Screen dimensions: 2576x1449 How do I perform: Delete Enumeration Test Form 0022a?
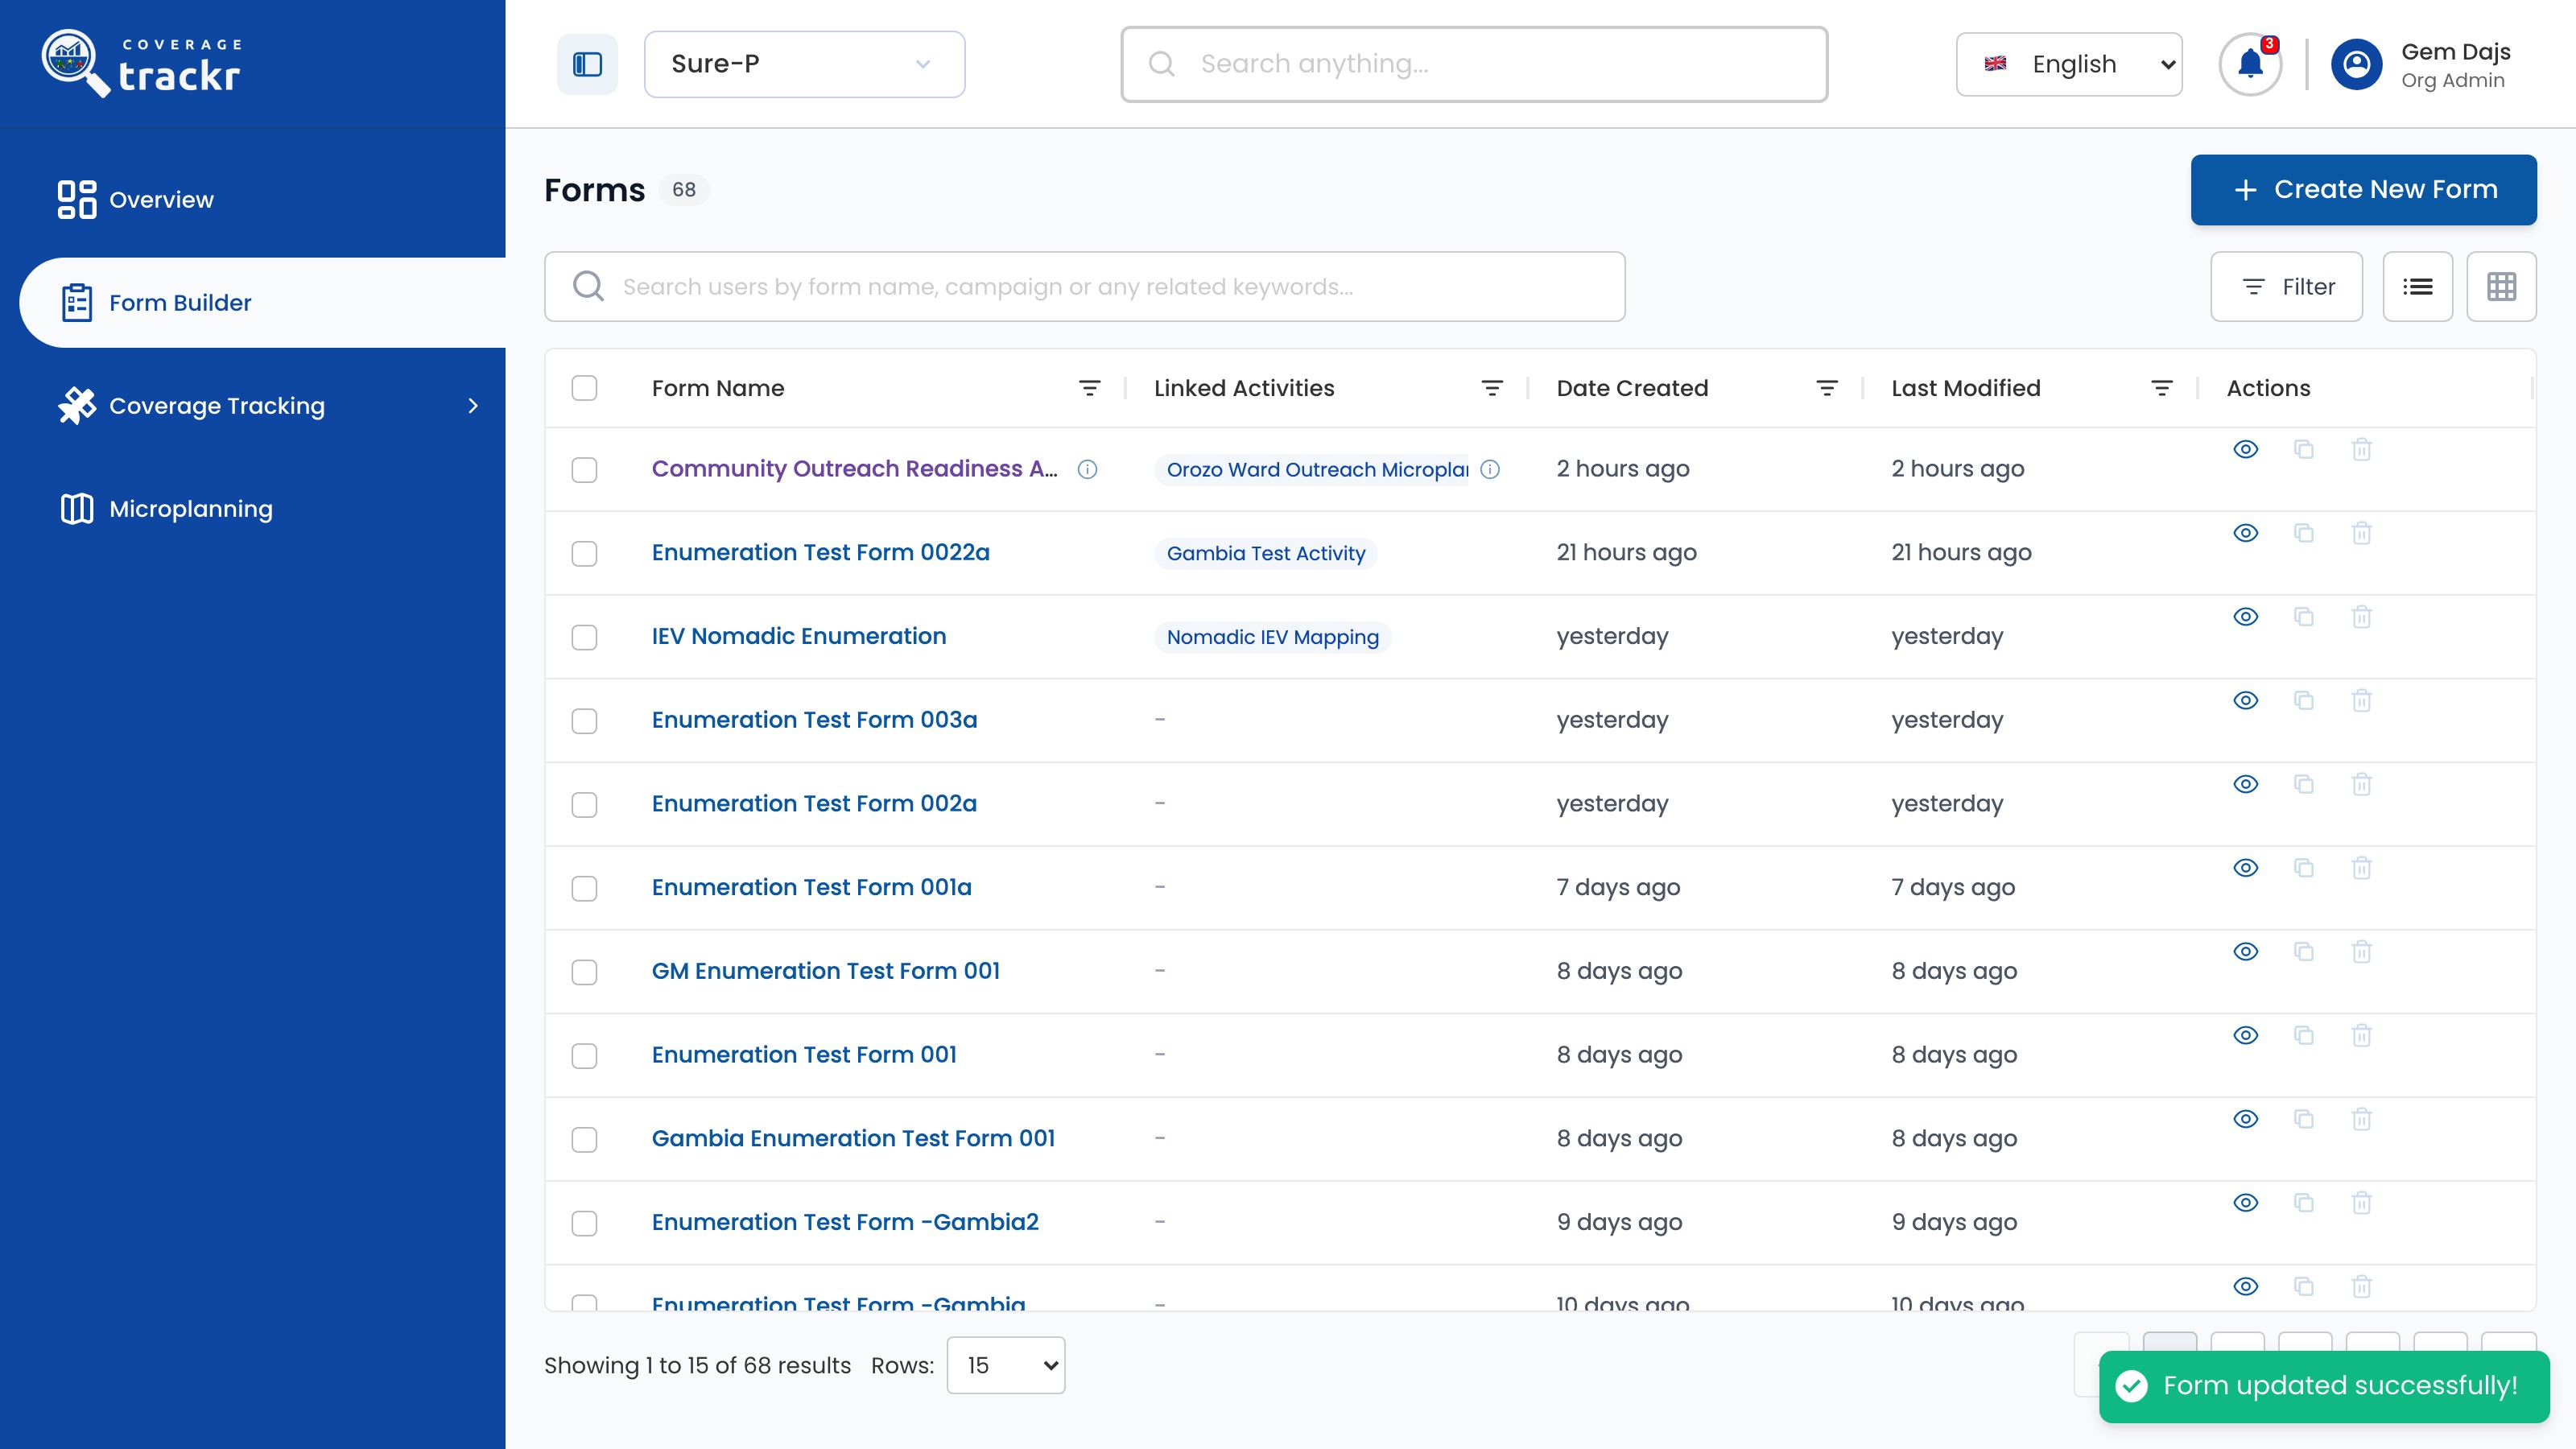2362,533
